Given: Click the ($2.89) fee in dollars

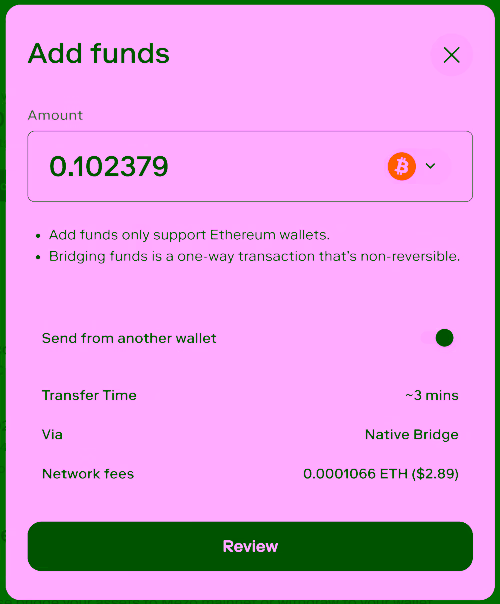Looking at the screenshot, I should 435,473.
